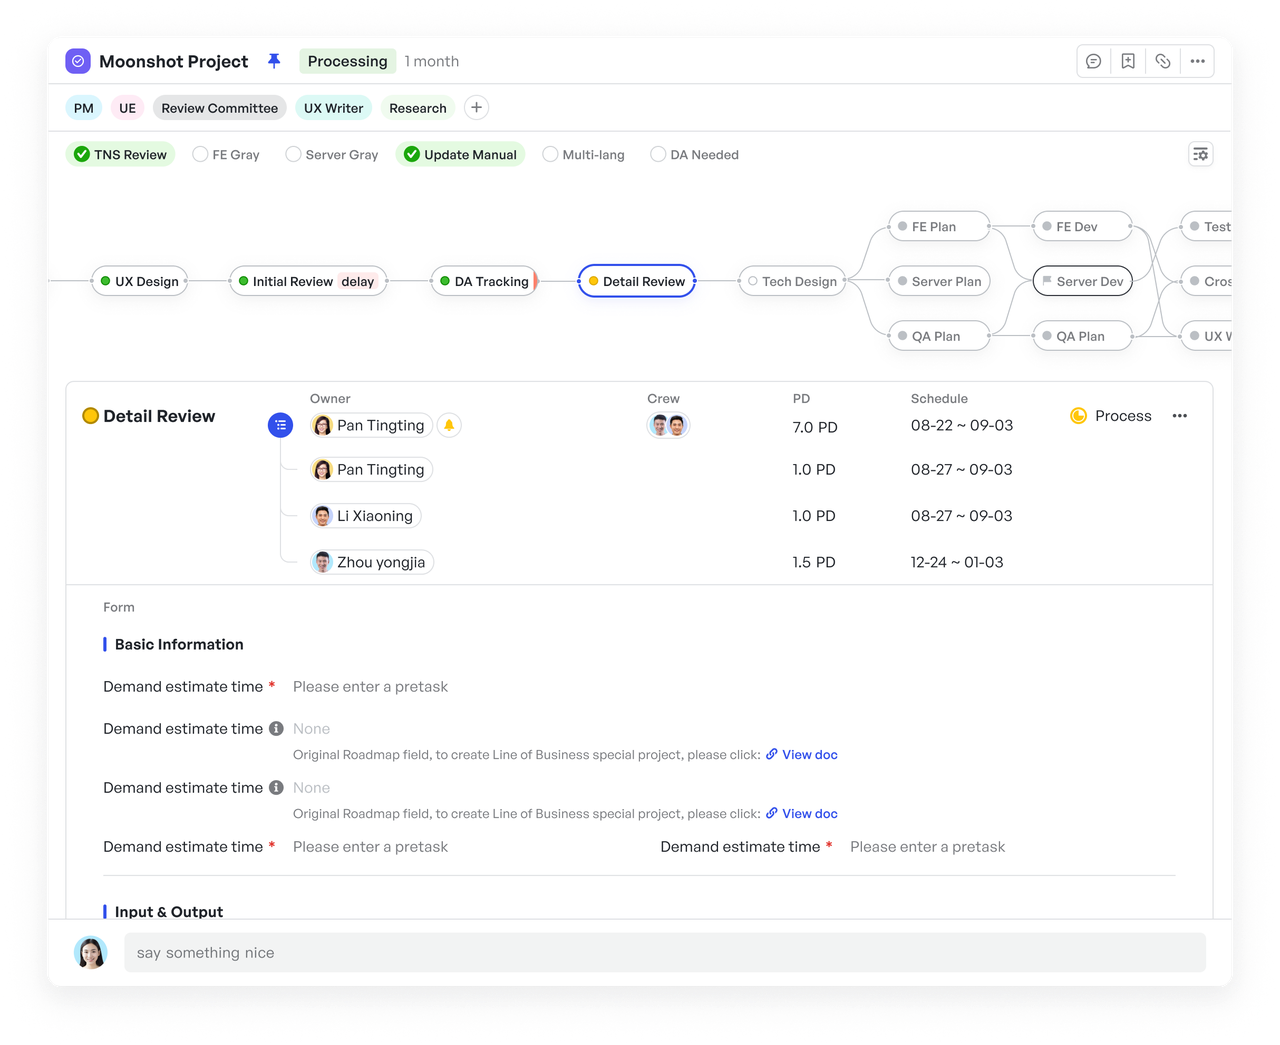Click the bookmark icon near top right

1128,61
